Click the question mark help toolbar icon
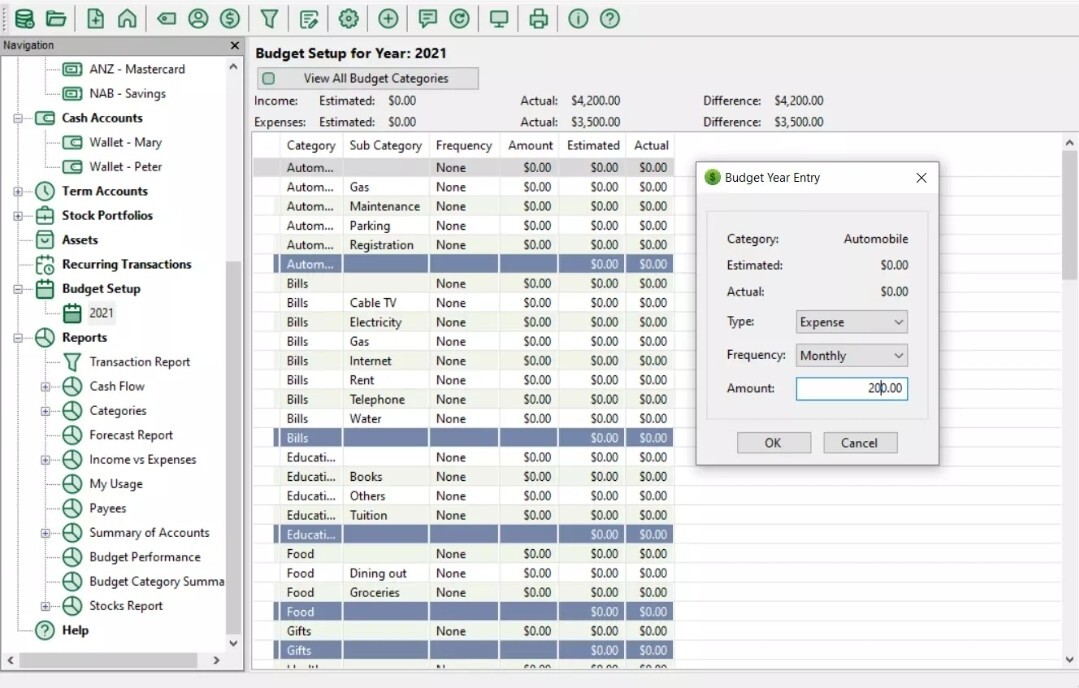 tap(610, 19)
